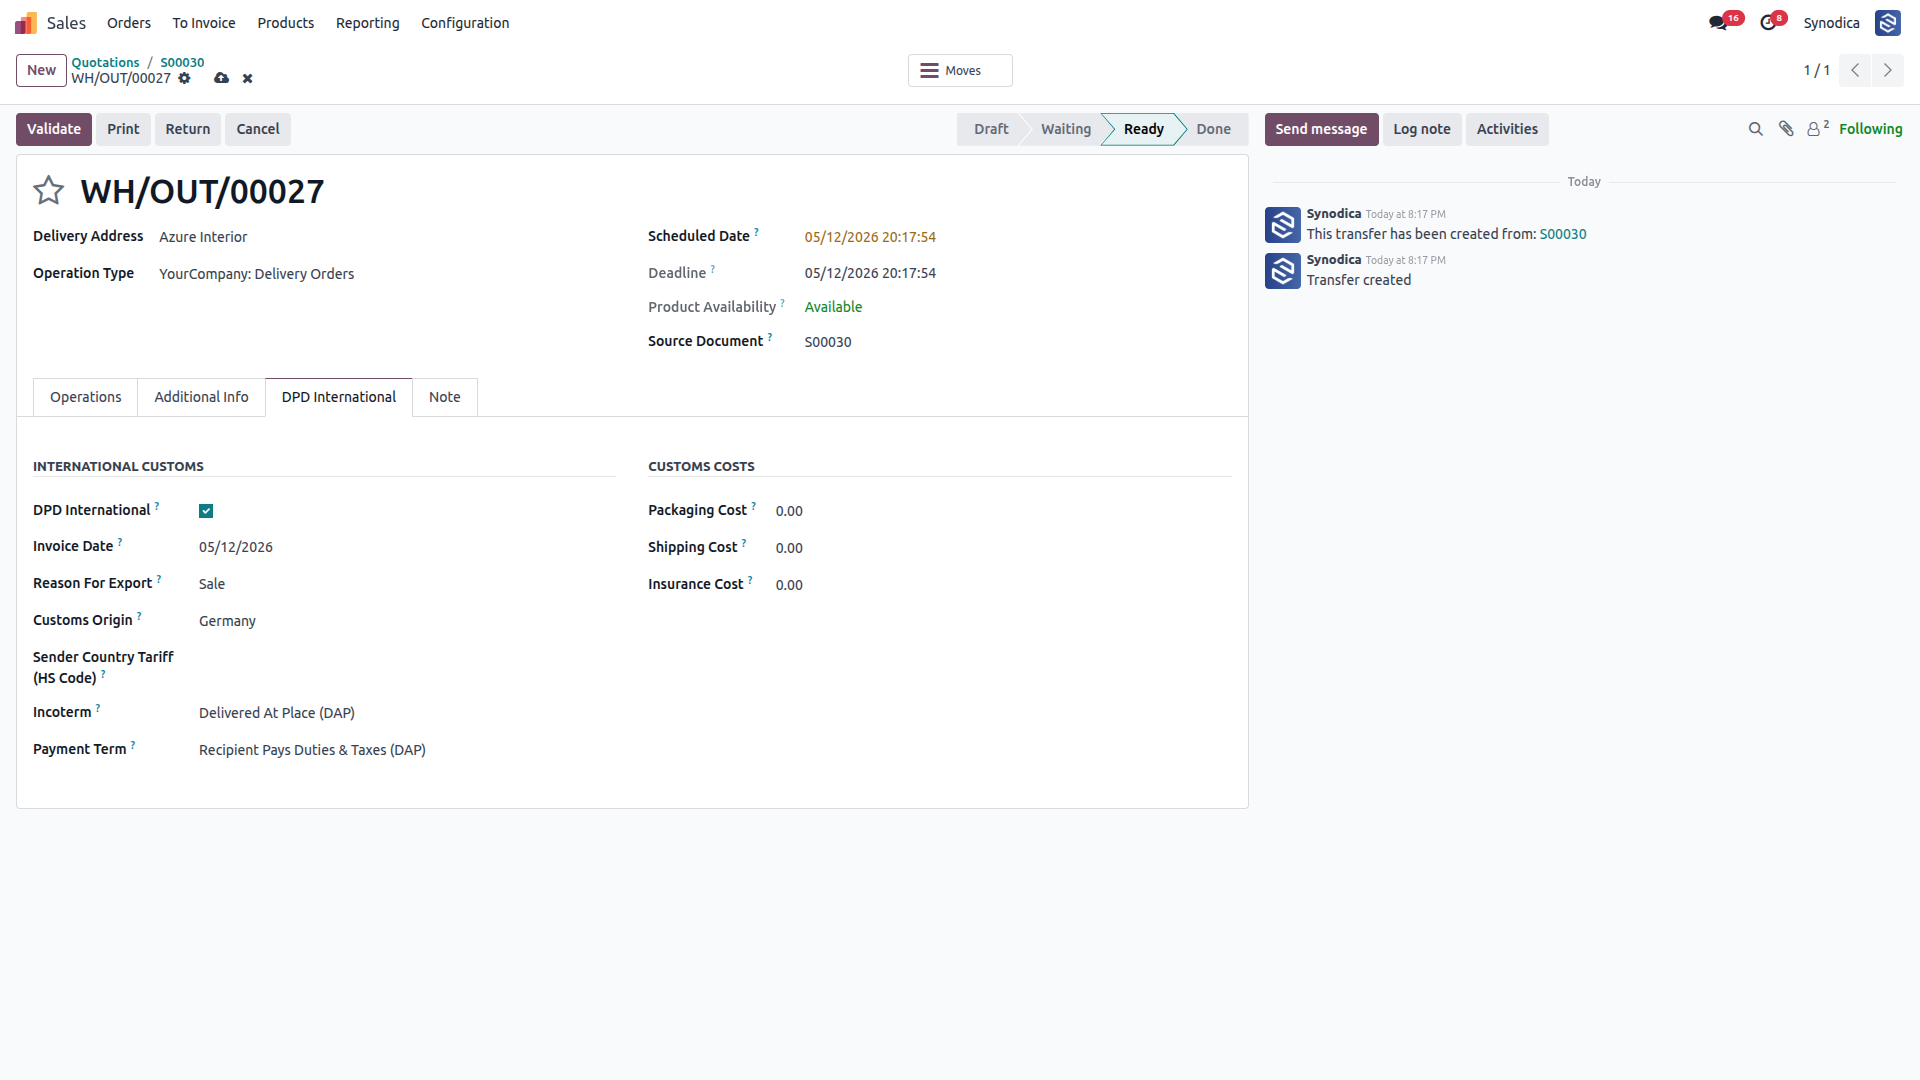Viewport: 1920px width, 1080px height.
Task: Edit the Scheduled Date field
Action: (x=1018, y=237)
